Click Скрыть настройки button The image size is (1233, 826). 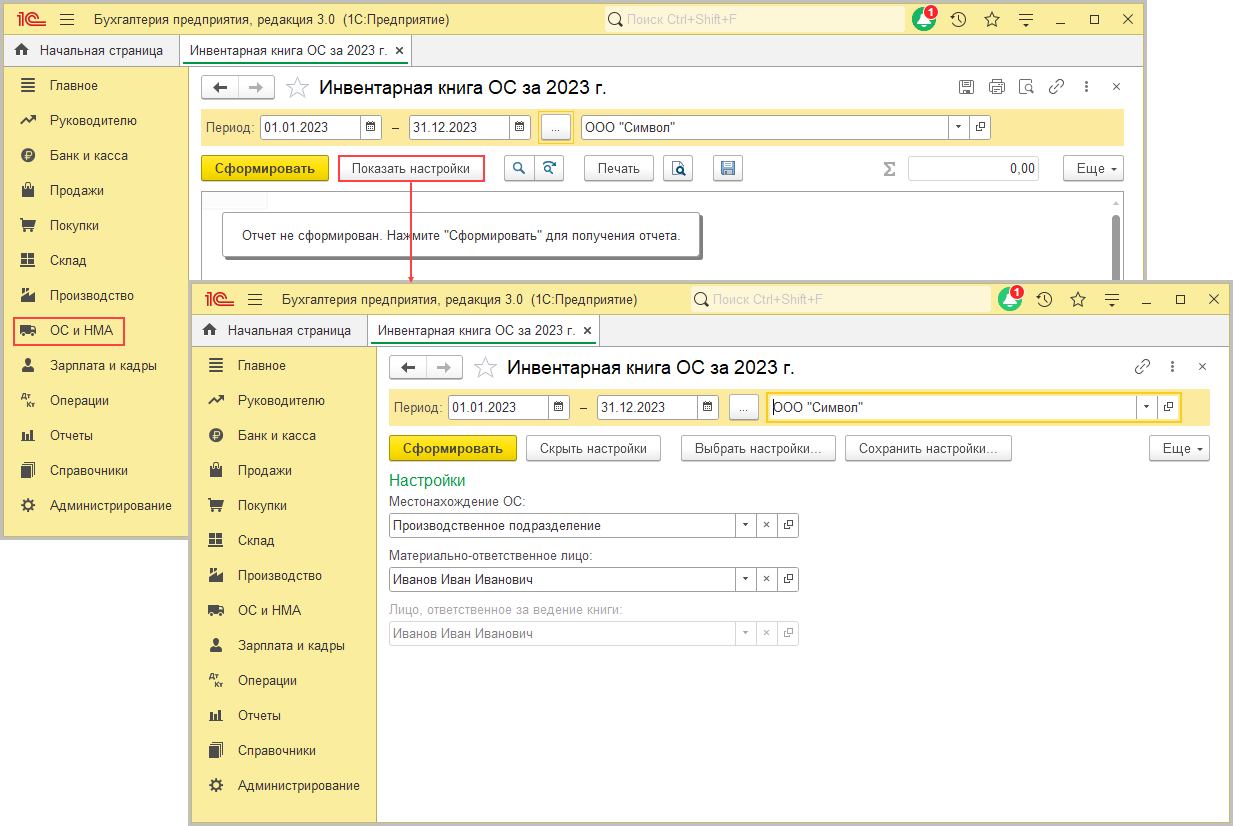pyautogui.click(x=593, y=448)
